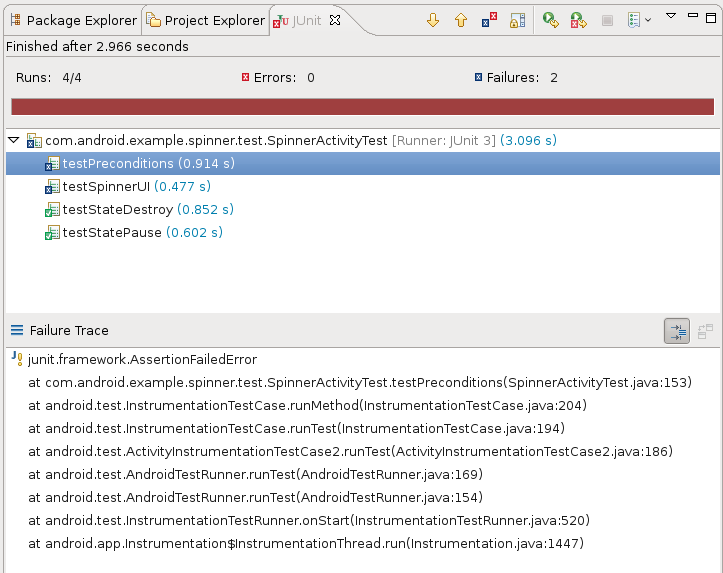Close the JUnit tab
Viewport: 723px width, 573px height.
pyautogui.click(x=335, y=20)
